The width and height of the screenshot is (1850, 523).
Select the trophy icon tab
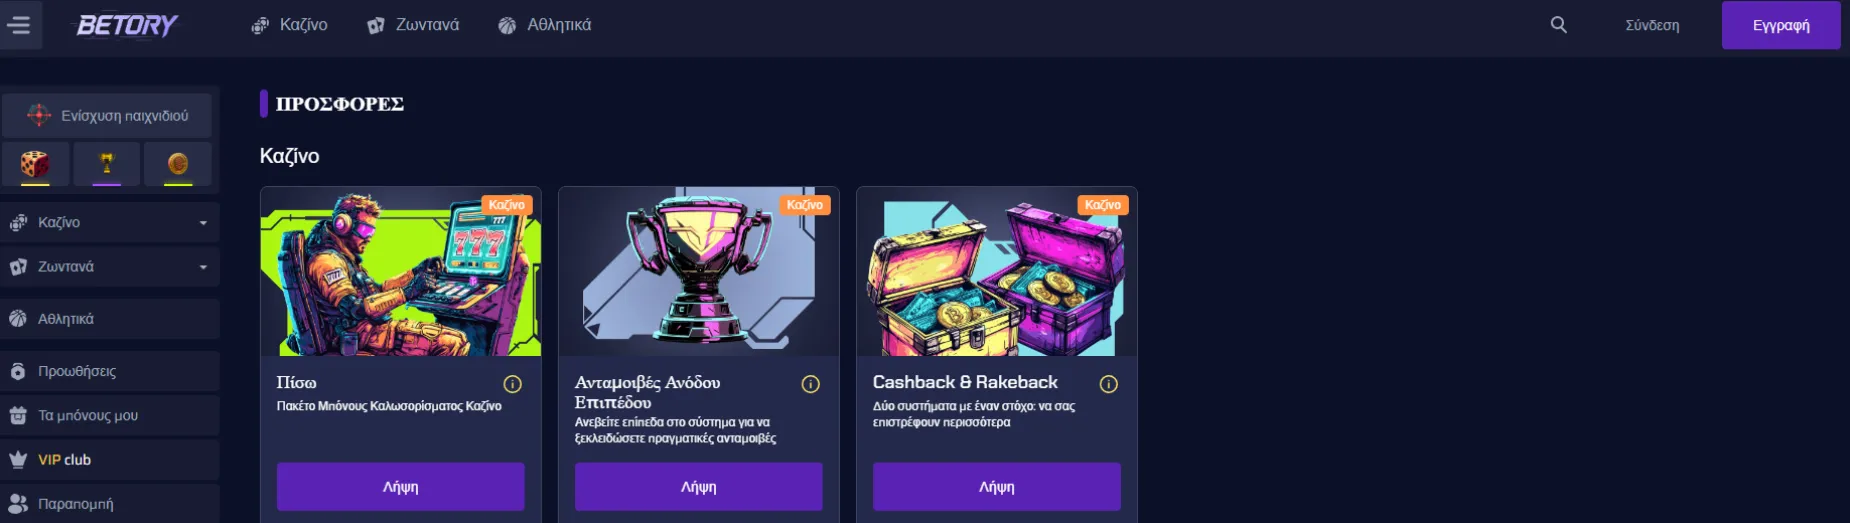[x=107, y=164]
